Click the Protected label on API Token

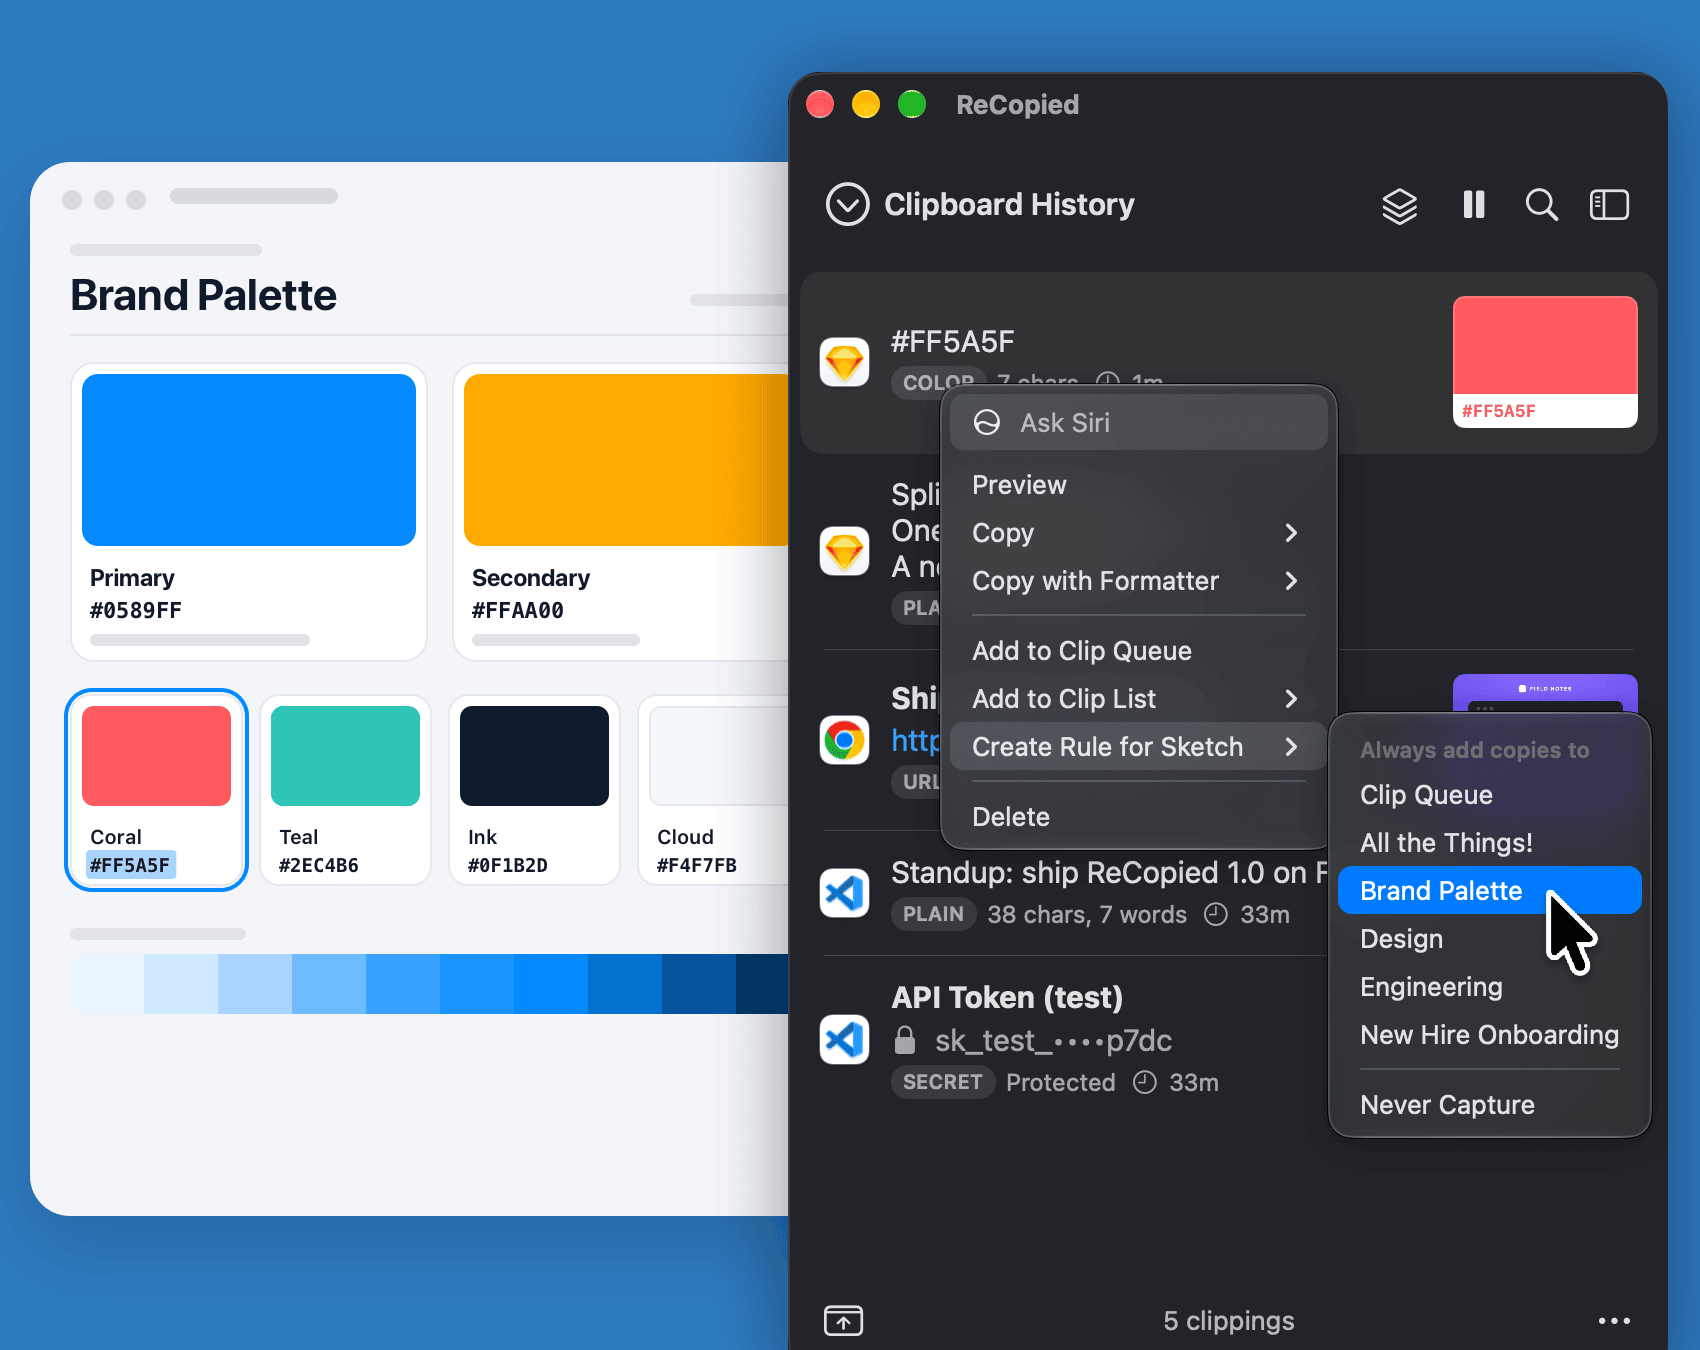1060,1082
